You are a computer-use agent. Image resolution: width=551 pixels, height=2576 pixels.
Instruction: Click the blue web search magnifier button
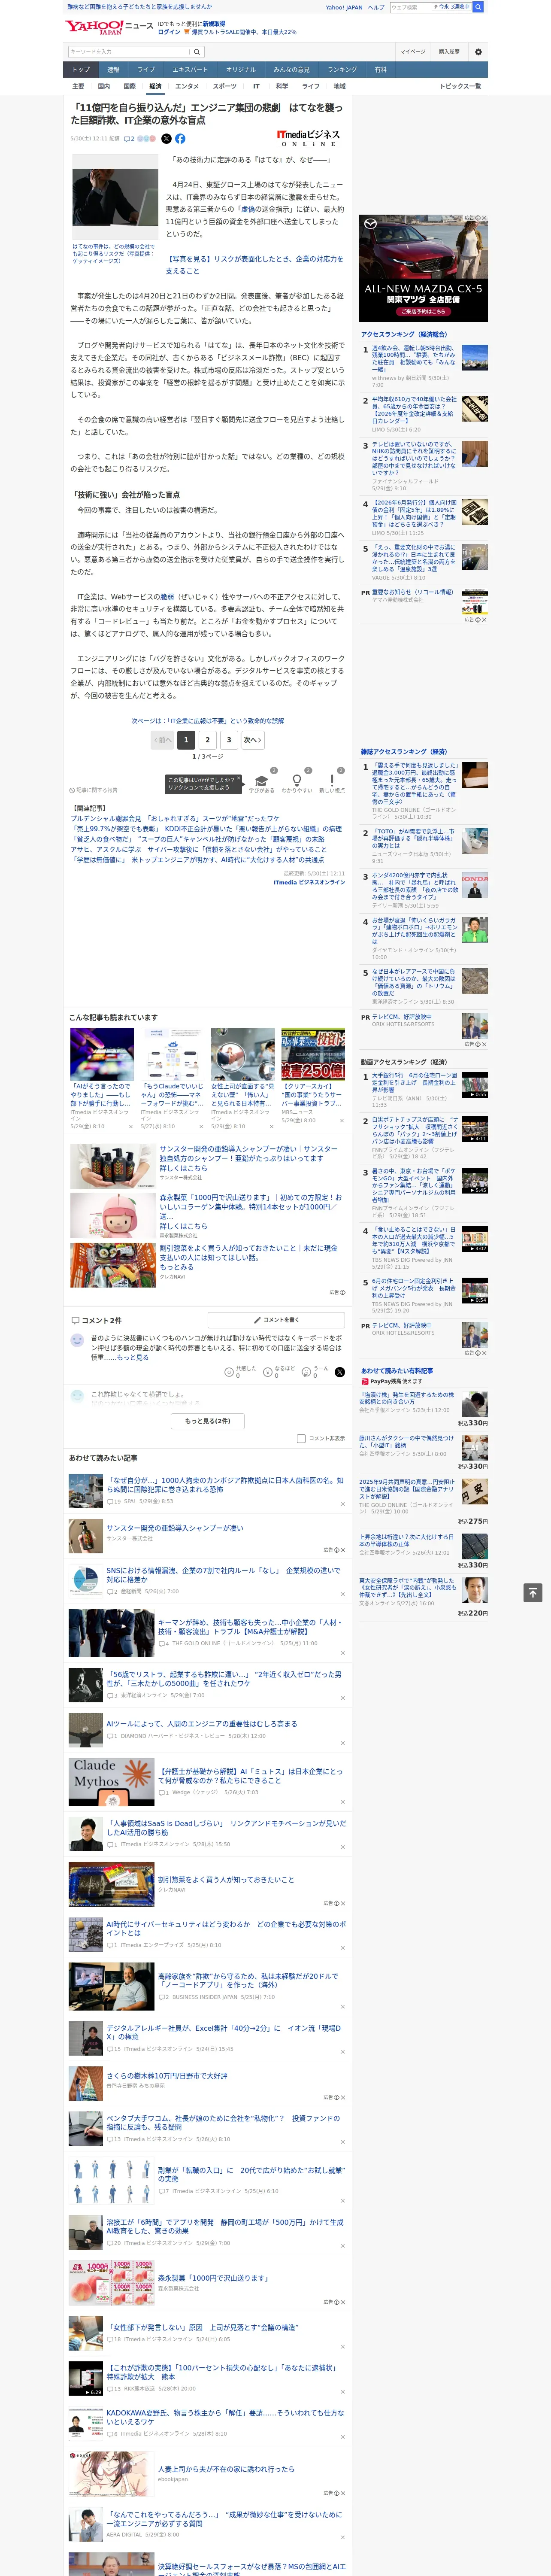(478, 7)
